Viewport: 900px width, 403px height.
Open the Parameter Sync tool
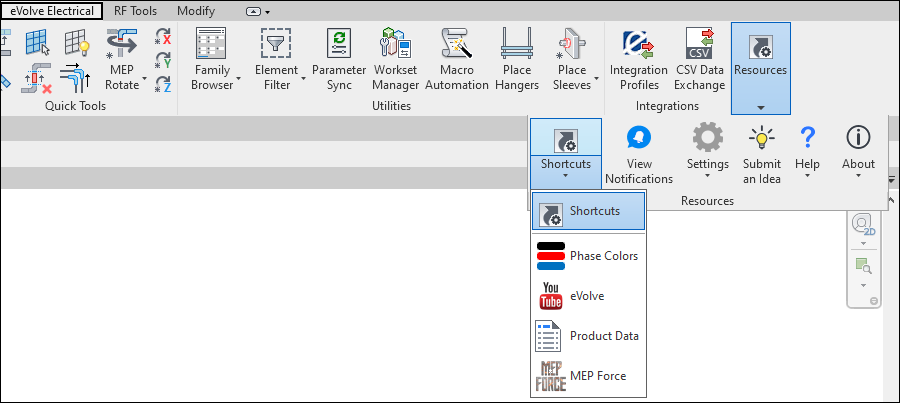point(339,60)
